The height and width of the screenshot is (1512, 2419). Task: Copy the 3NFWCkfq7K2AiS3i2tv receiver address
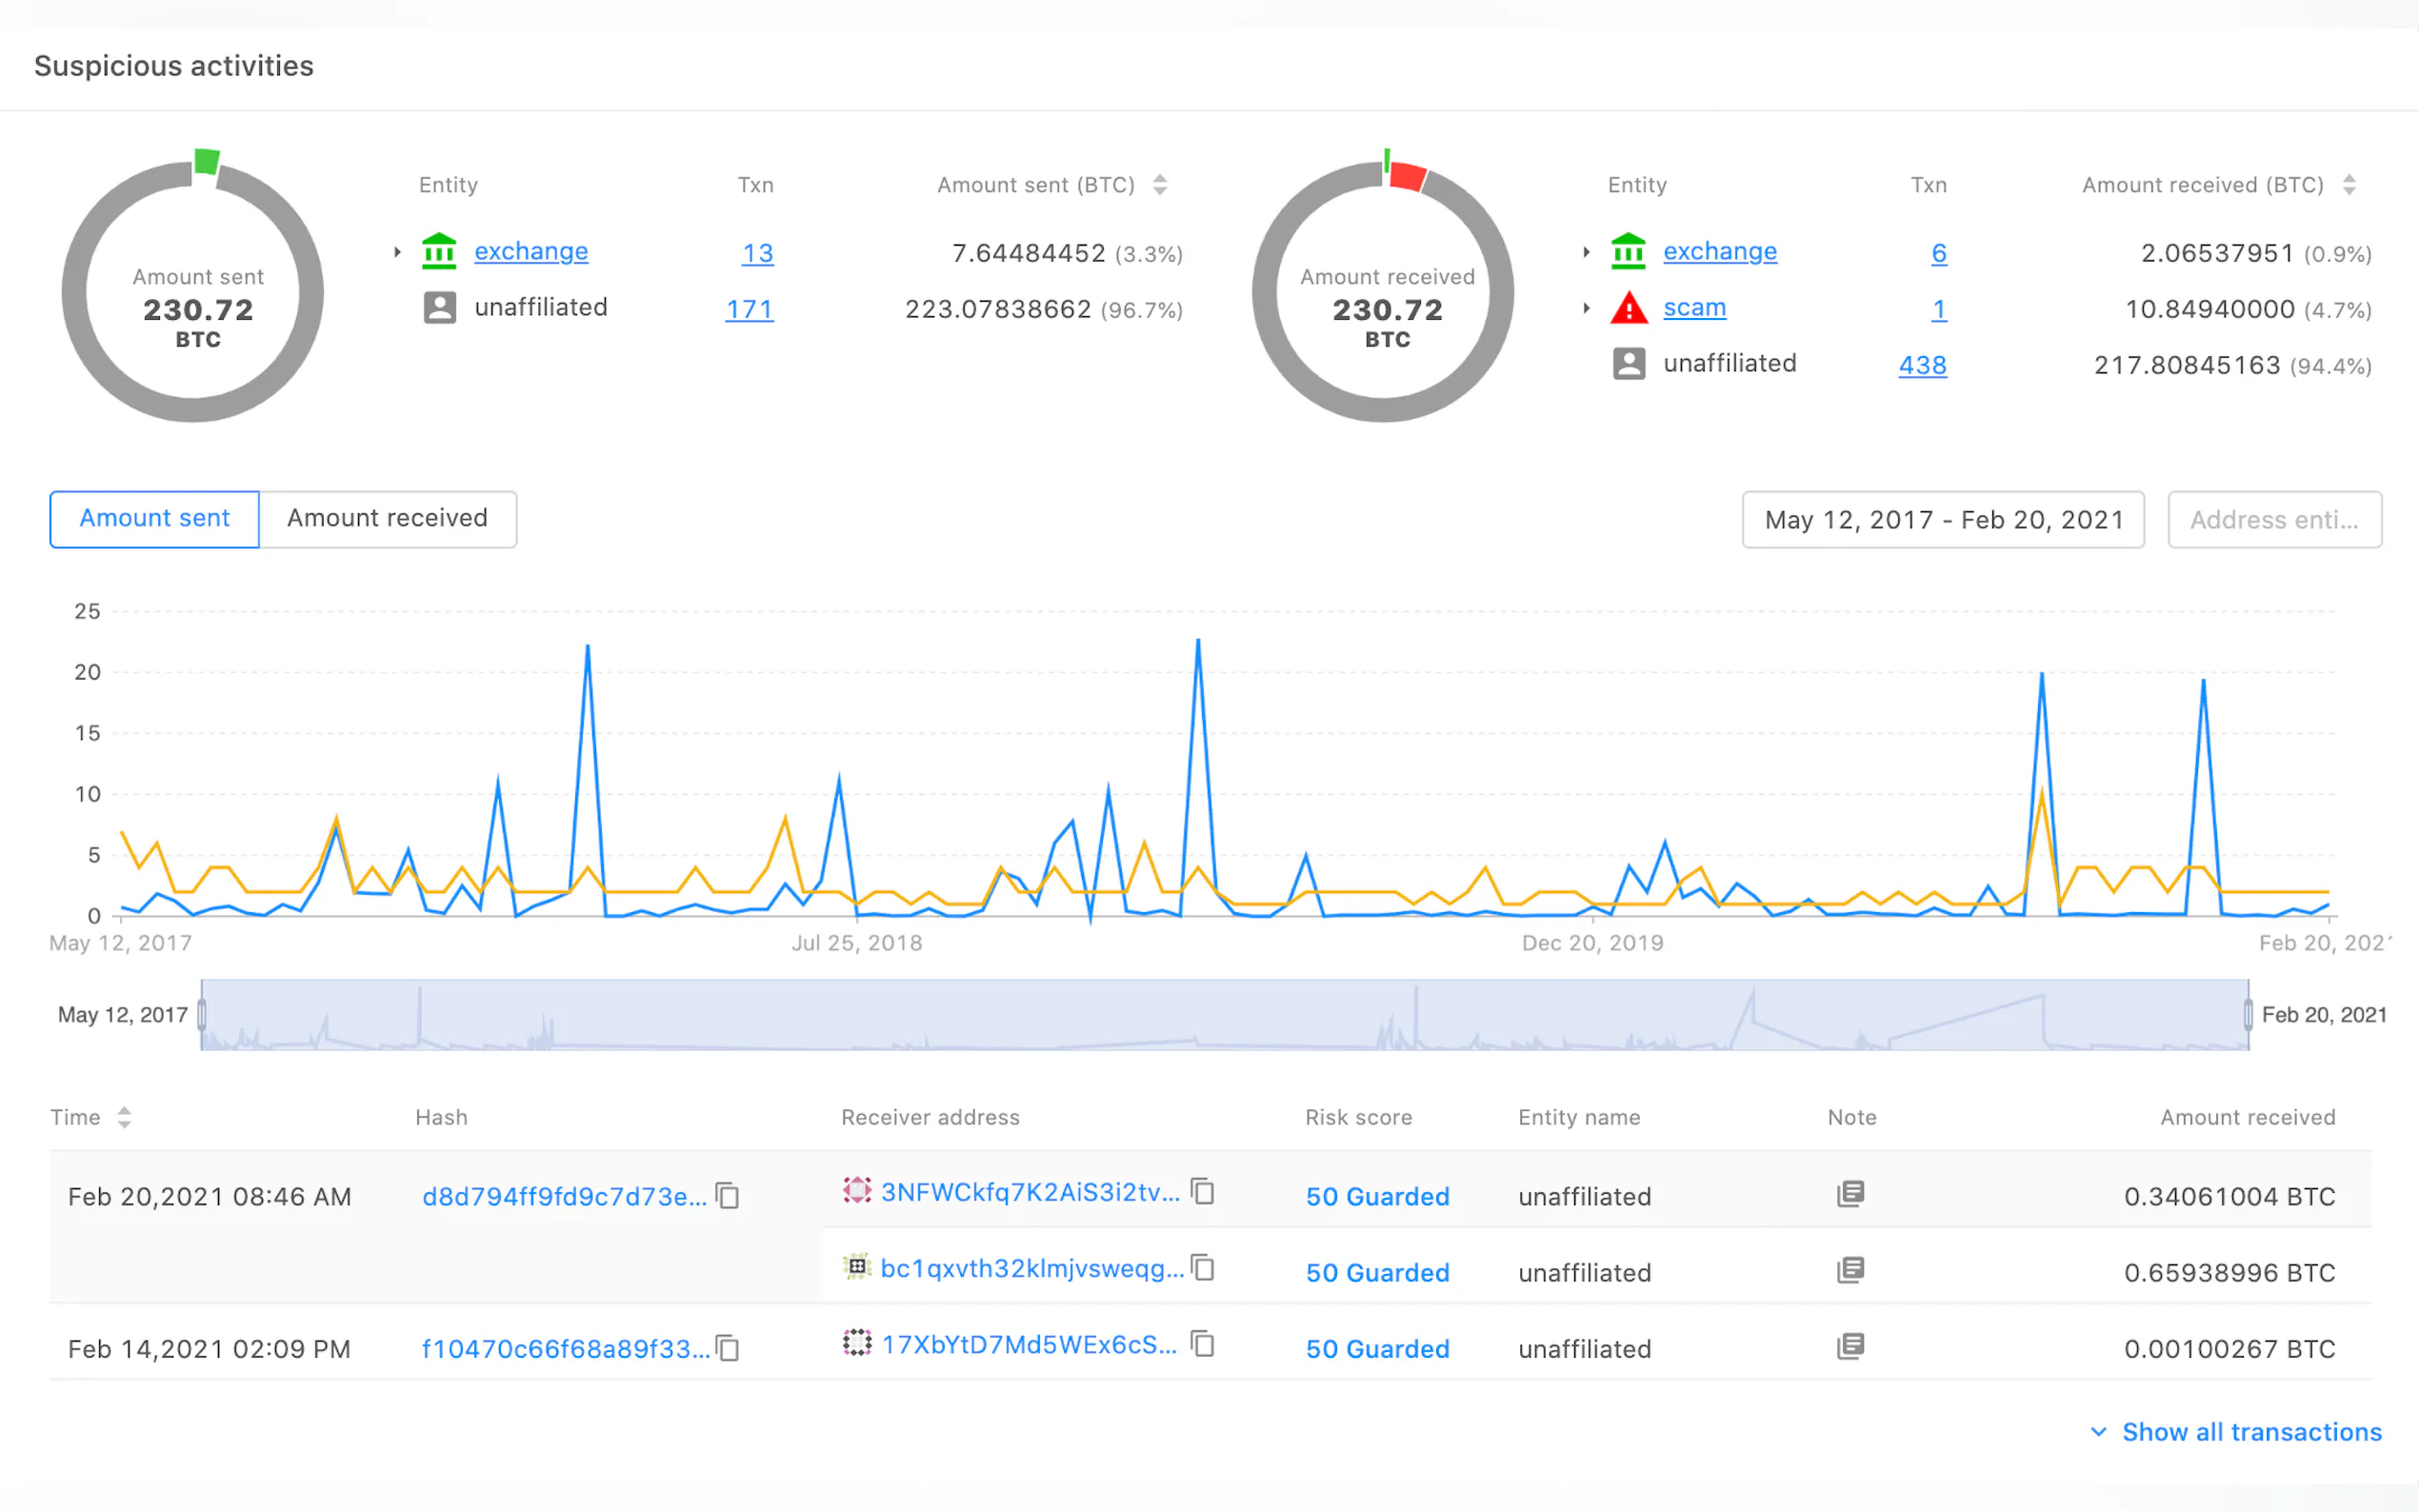pos(1203,1192)
